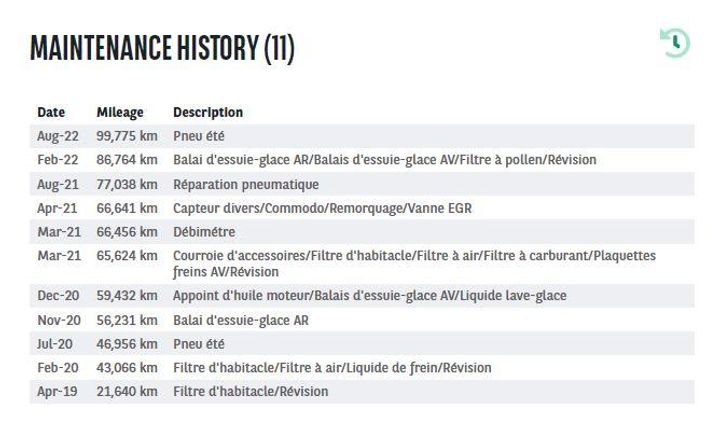Select the Jul-20 Pneu été entry
Viewport: 720px width, 427px height.
362,344
